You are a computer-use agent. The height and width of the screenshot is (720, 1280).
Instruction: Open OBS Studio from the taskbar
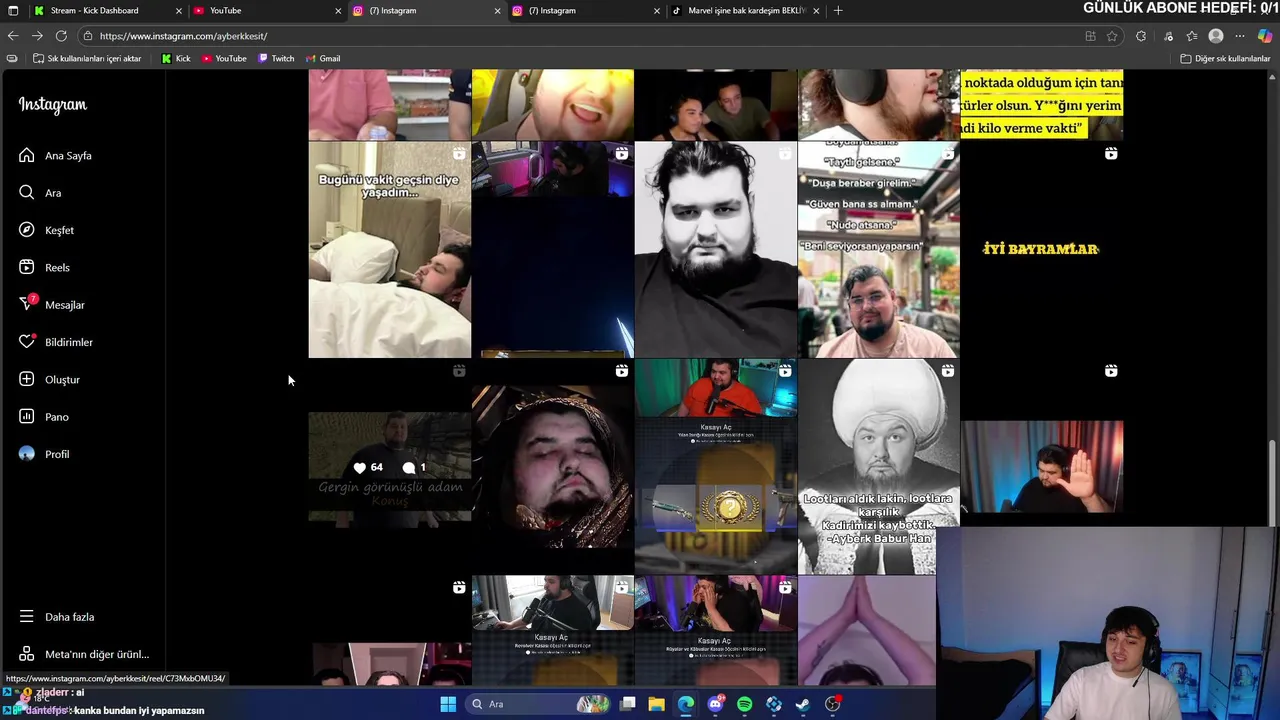[833, 704]
